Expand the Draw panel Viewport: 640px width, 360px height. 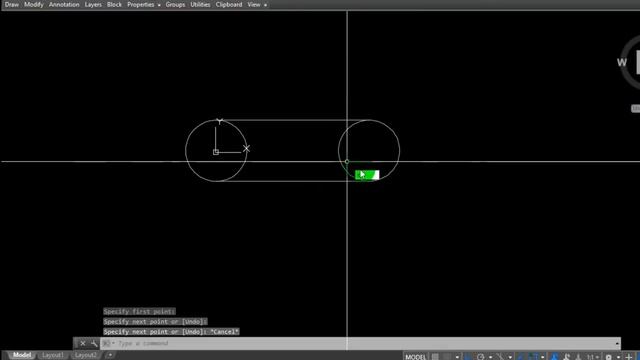tap(12, 4)
